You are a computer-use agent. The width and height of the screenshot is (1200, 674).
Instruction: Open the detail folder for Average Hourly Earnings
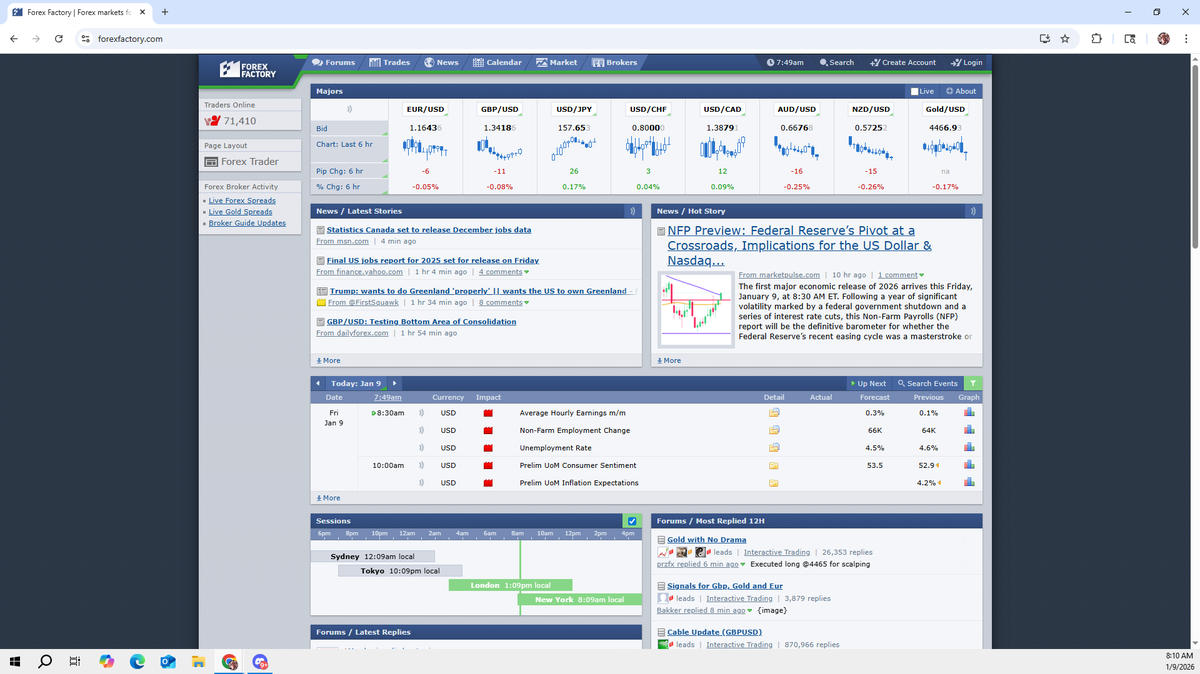coord(773,412)
